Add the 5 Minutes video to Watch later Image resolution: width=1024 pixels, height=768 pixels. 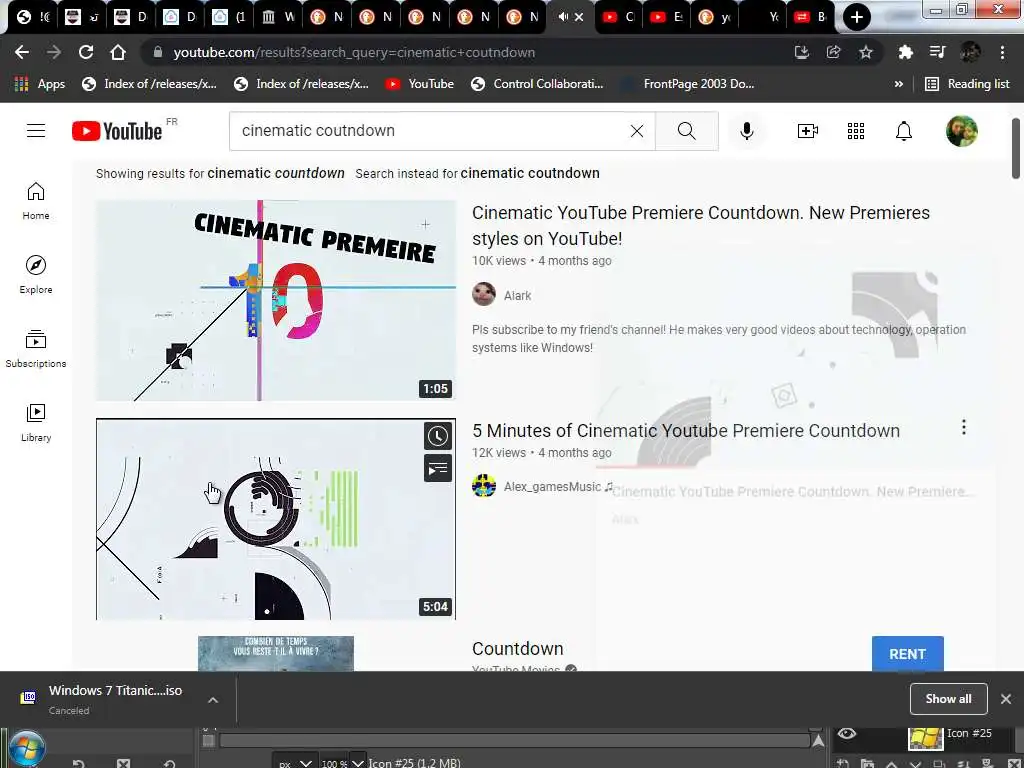point(438,436)
